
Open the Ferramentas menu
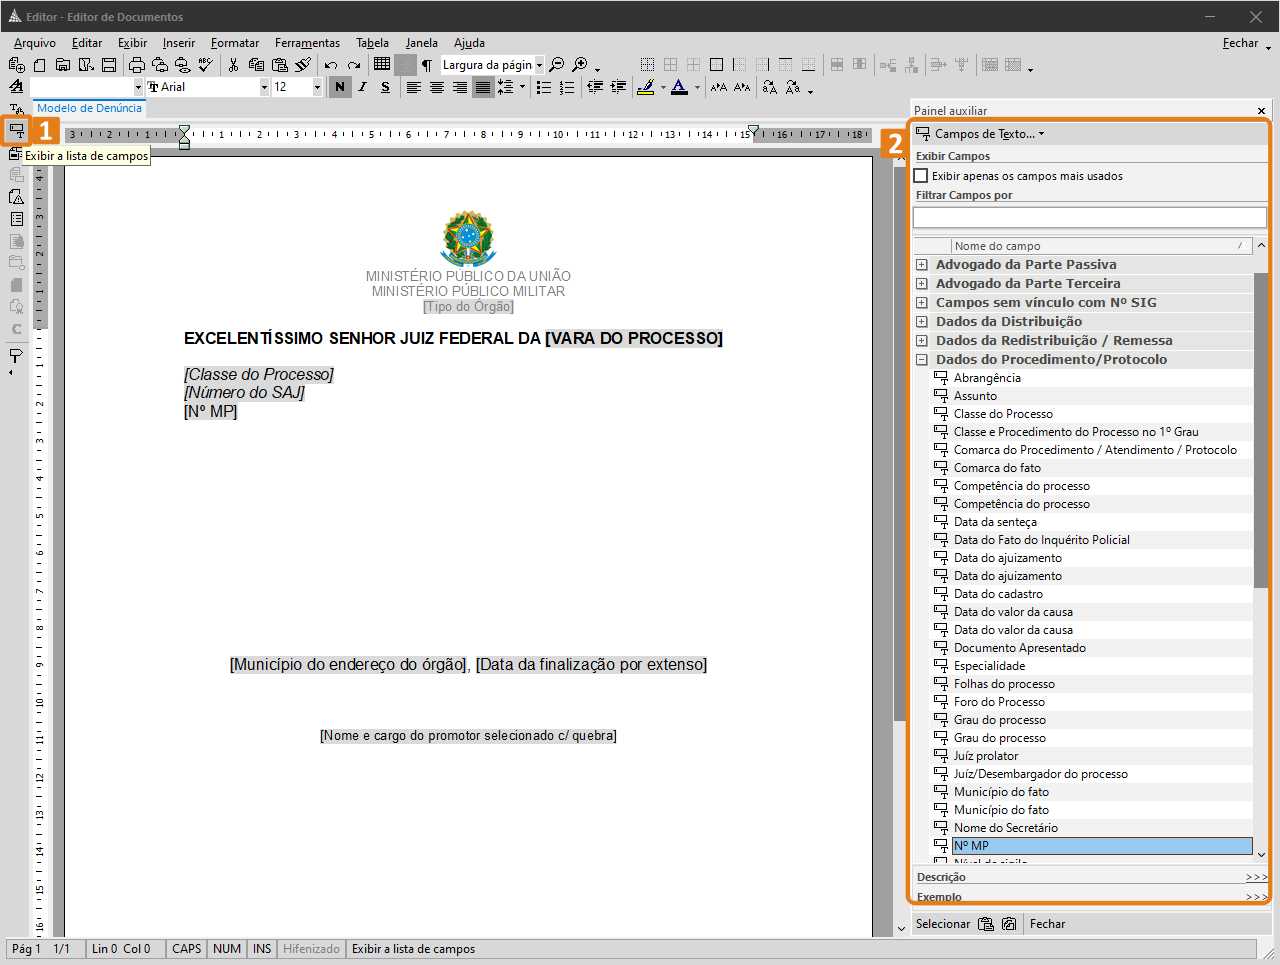pos(307,43)
